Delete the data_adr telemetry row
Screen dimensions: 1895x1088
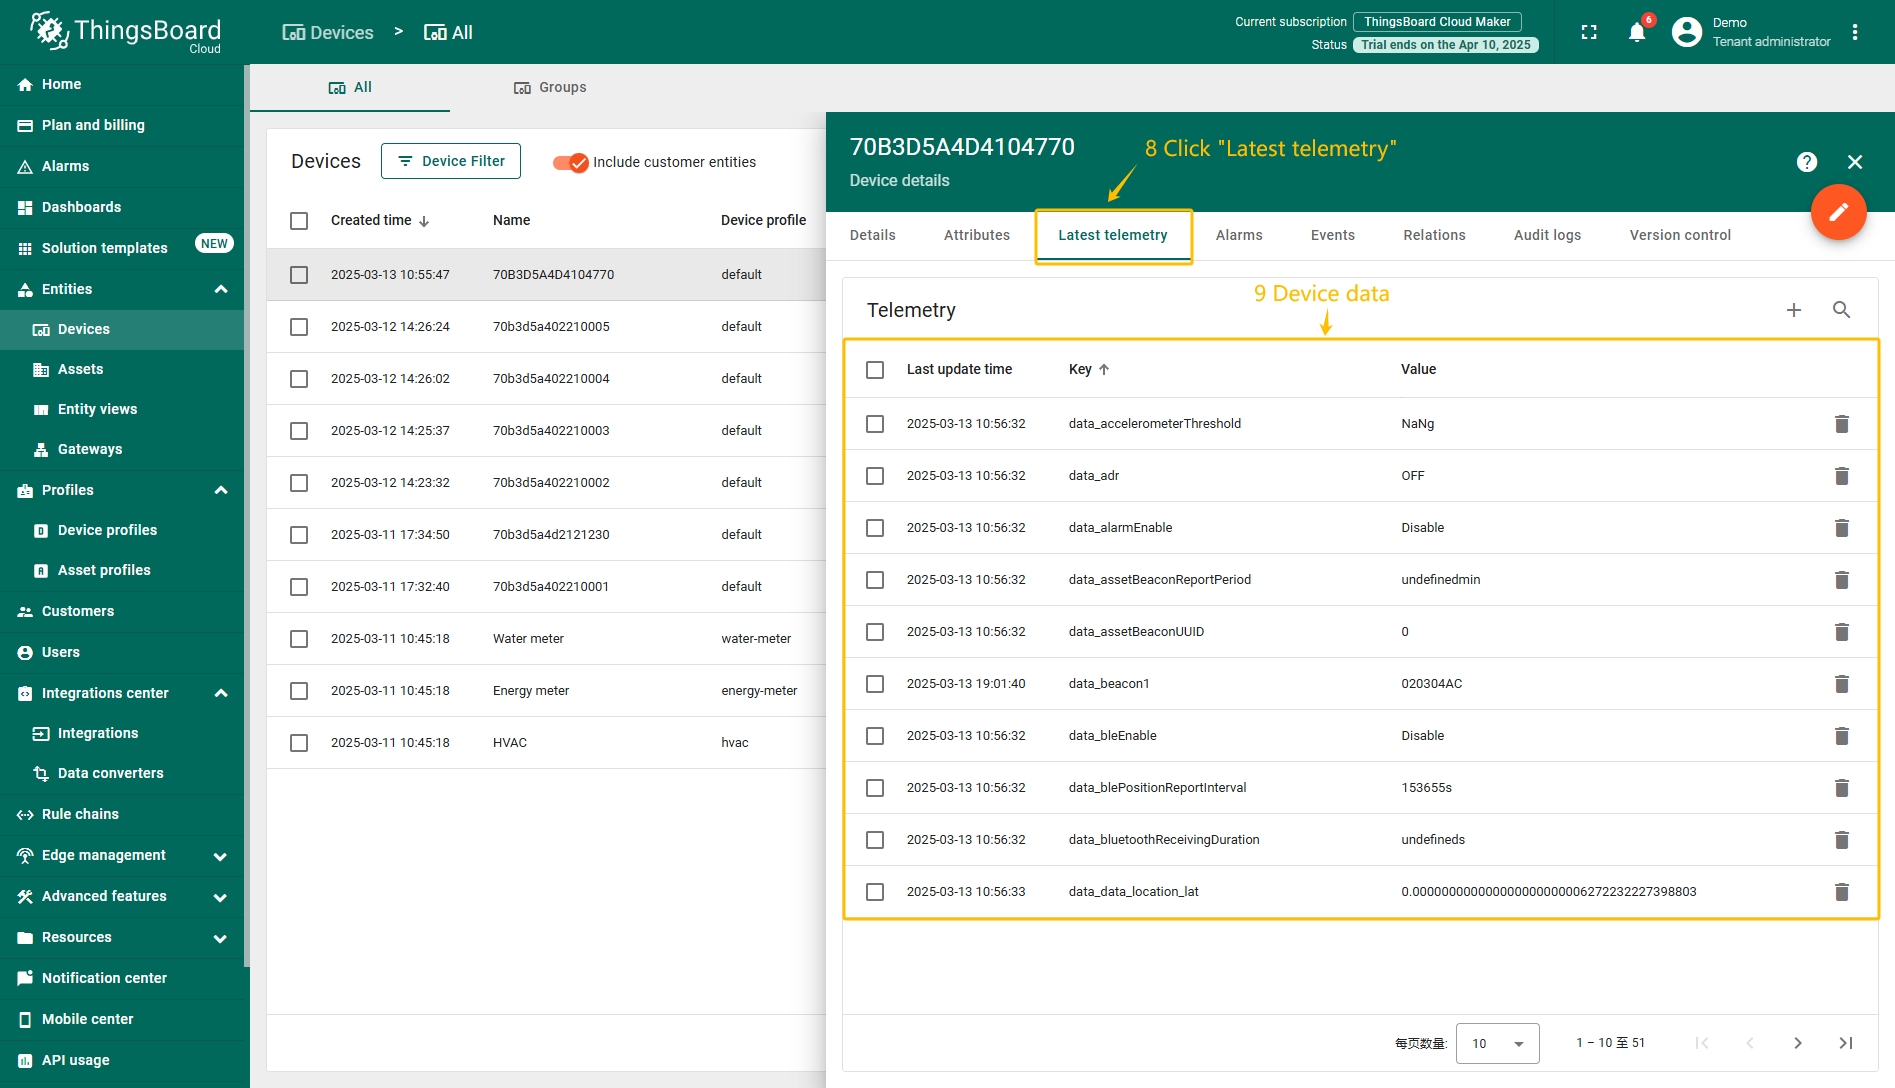point(1841,476)
